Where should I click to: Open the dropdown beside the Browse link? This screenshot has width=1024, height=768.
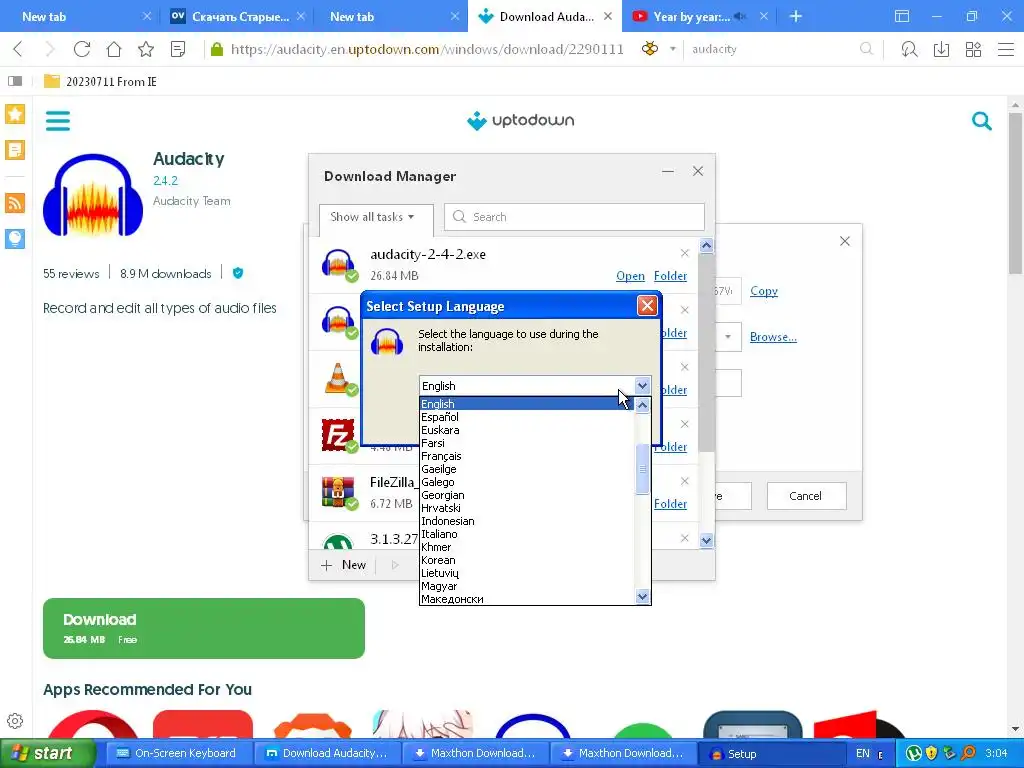click(x=728, y=337)
